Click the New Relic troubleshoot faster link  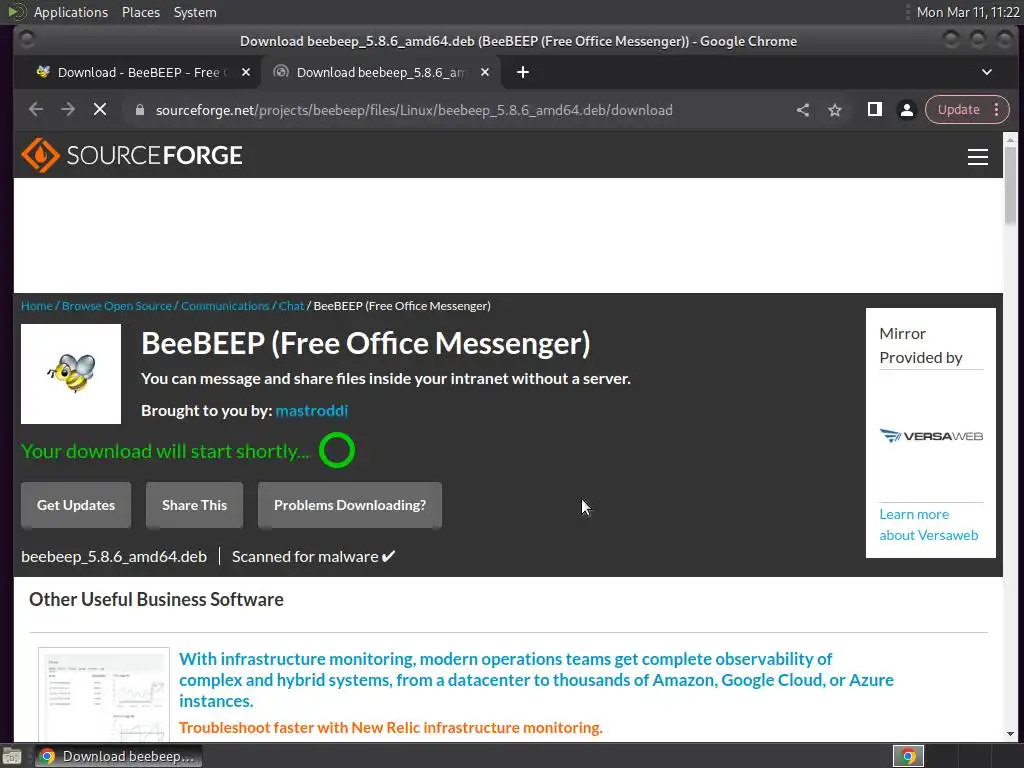tap(391, 728)
